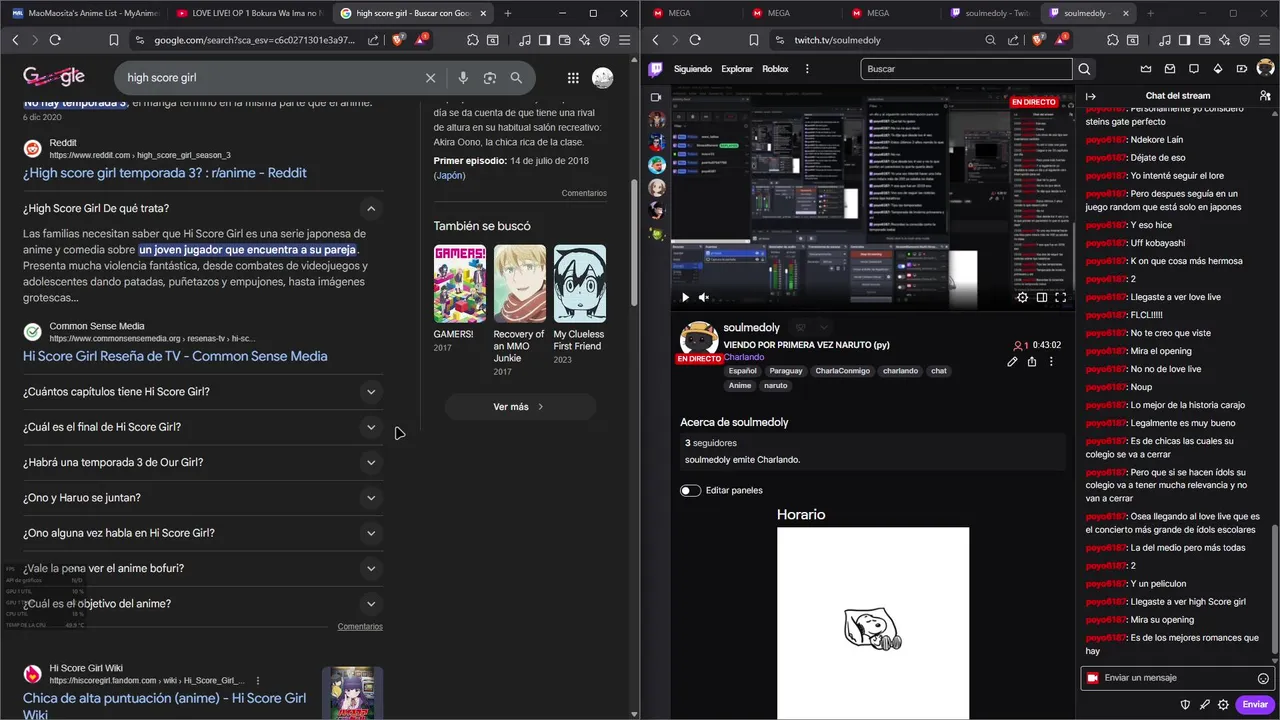1280x720 pixels.
Task: Open the chat emote picker
Action: [x=1263, y=678]
